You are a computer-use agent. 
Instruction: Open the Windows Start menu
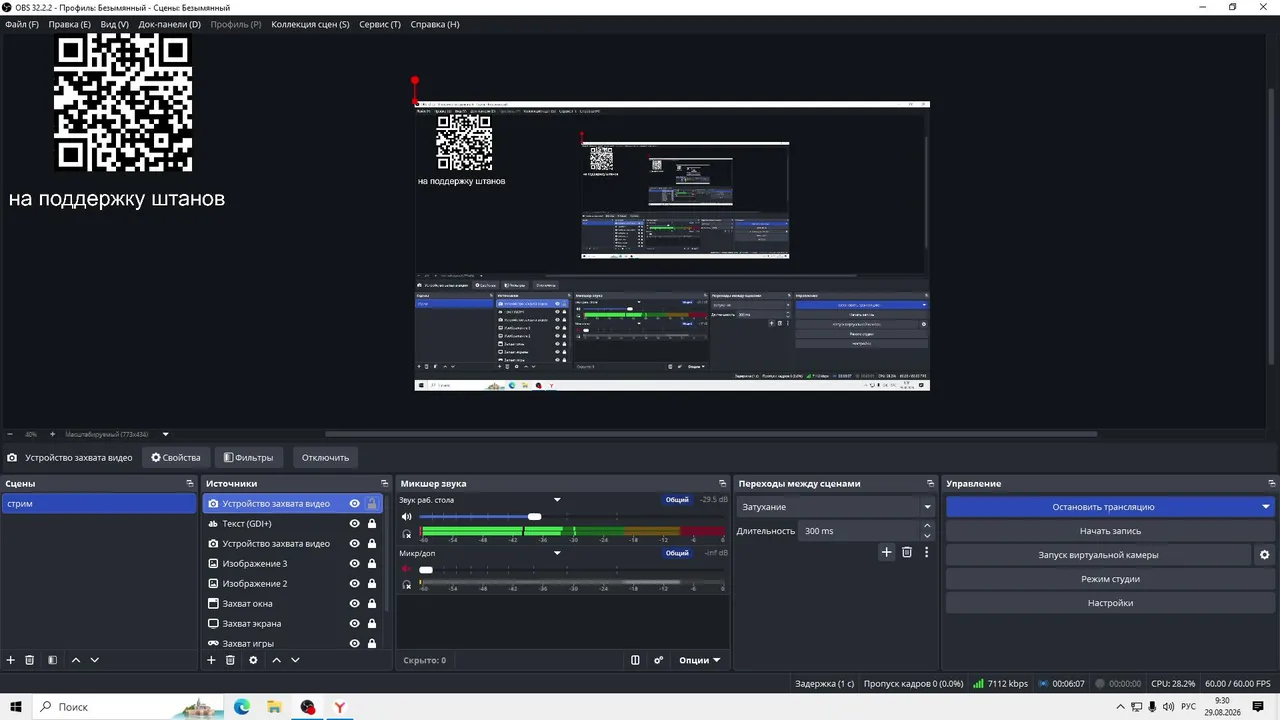click(x=16, y=707)
